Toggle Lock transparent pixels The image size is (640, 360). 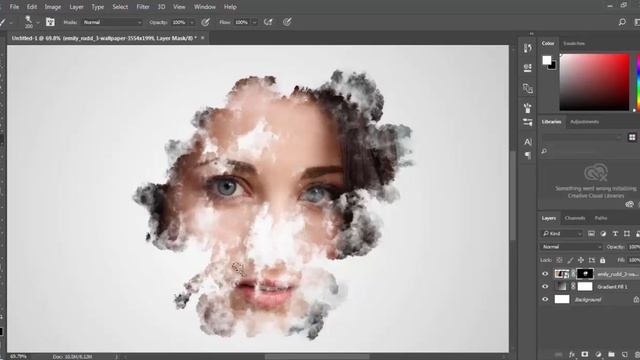(x=560, y=260)
